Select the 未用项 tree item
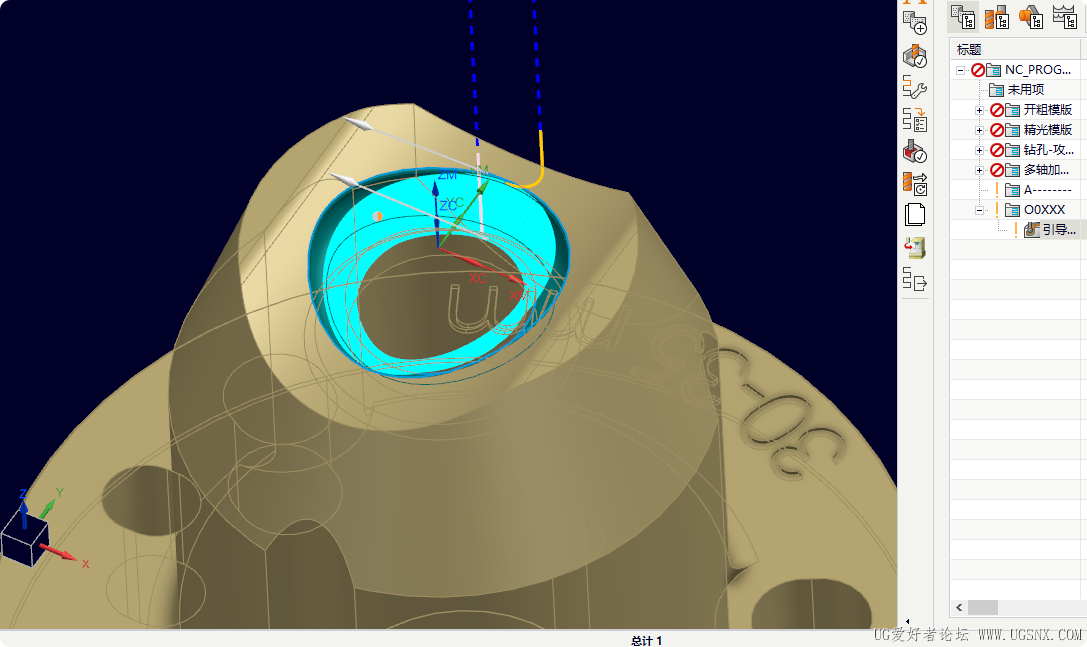The width and height of the screenshot is (1087, 647). (1025, 89)
